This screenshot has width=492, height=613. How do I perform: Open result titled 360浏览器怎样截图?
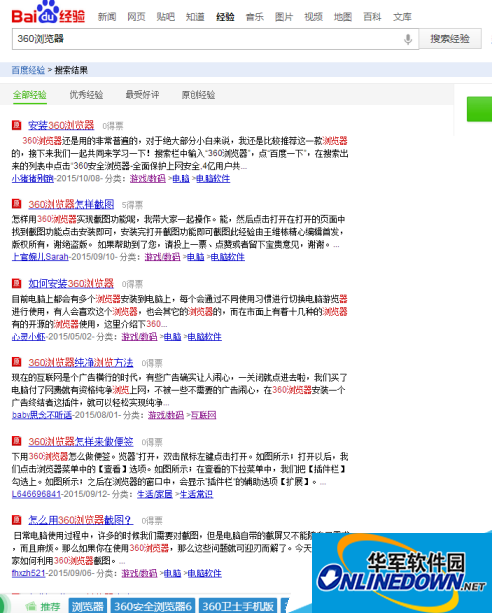point(71,204)
